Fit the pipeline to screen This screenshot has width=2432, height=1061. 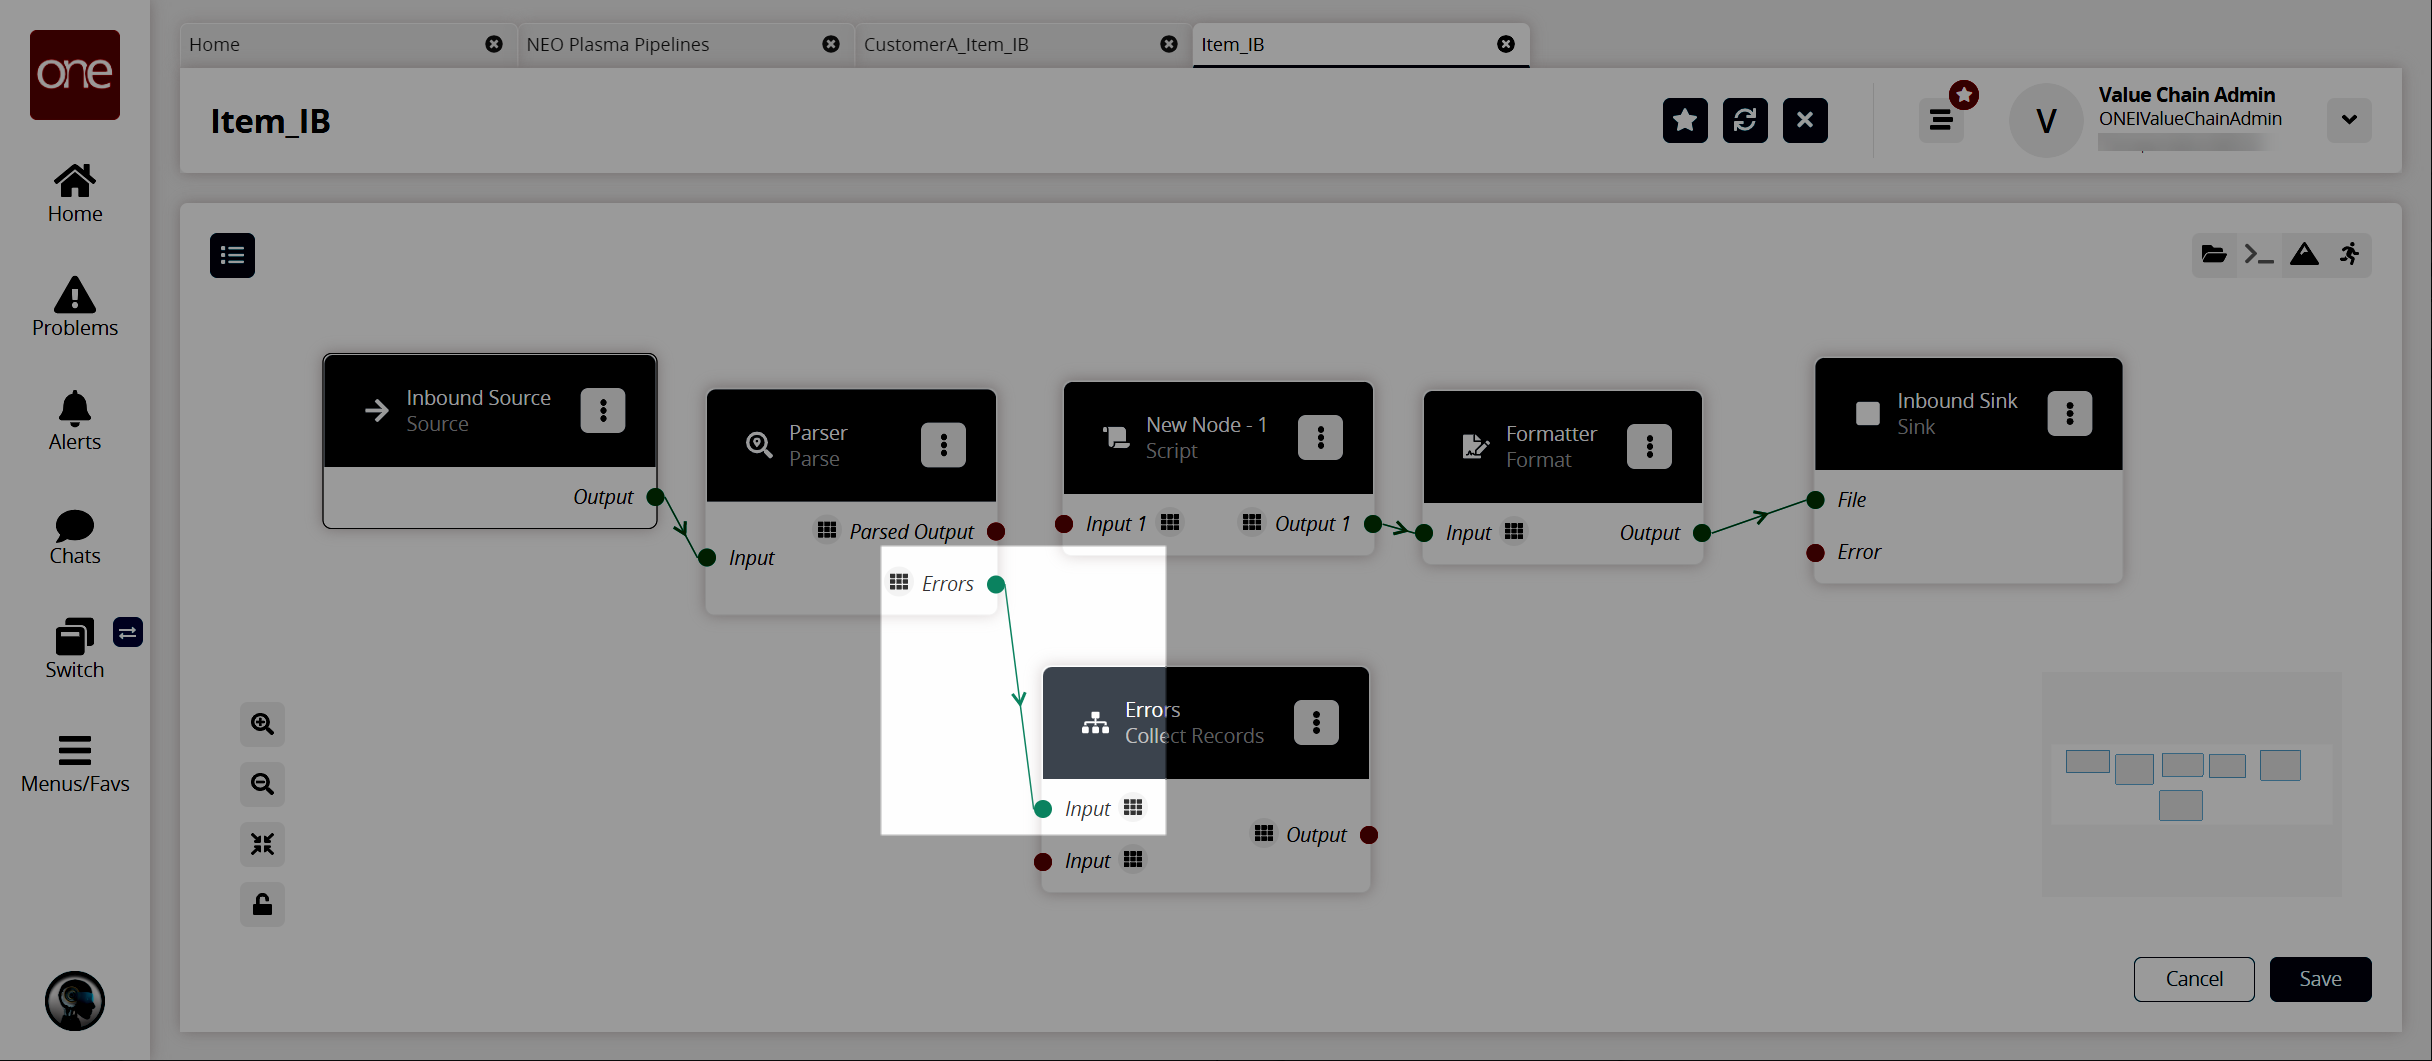[262, 844]
